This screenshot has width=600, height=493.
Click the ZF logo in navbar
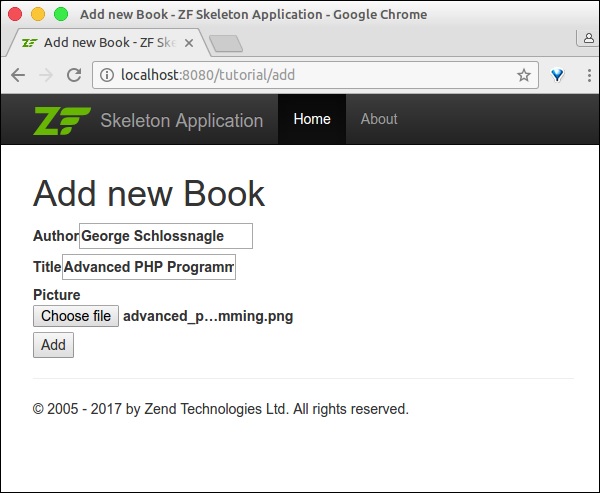click(62, 120)
